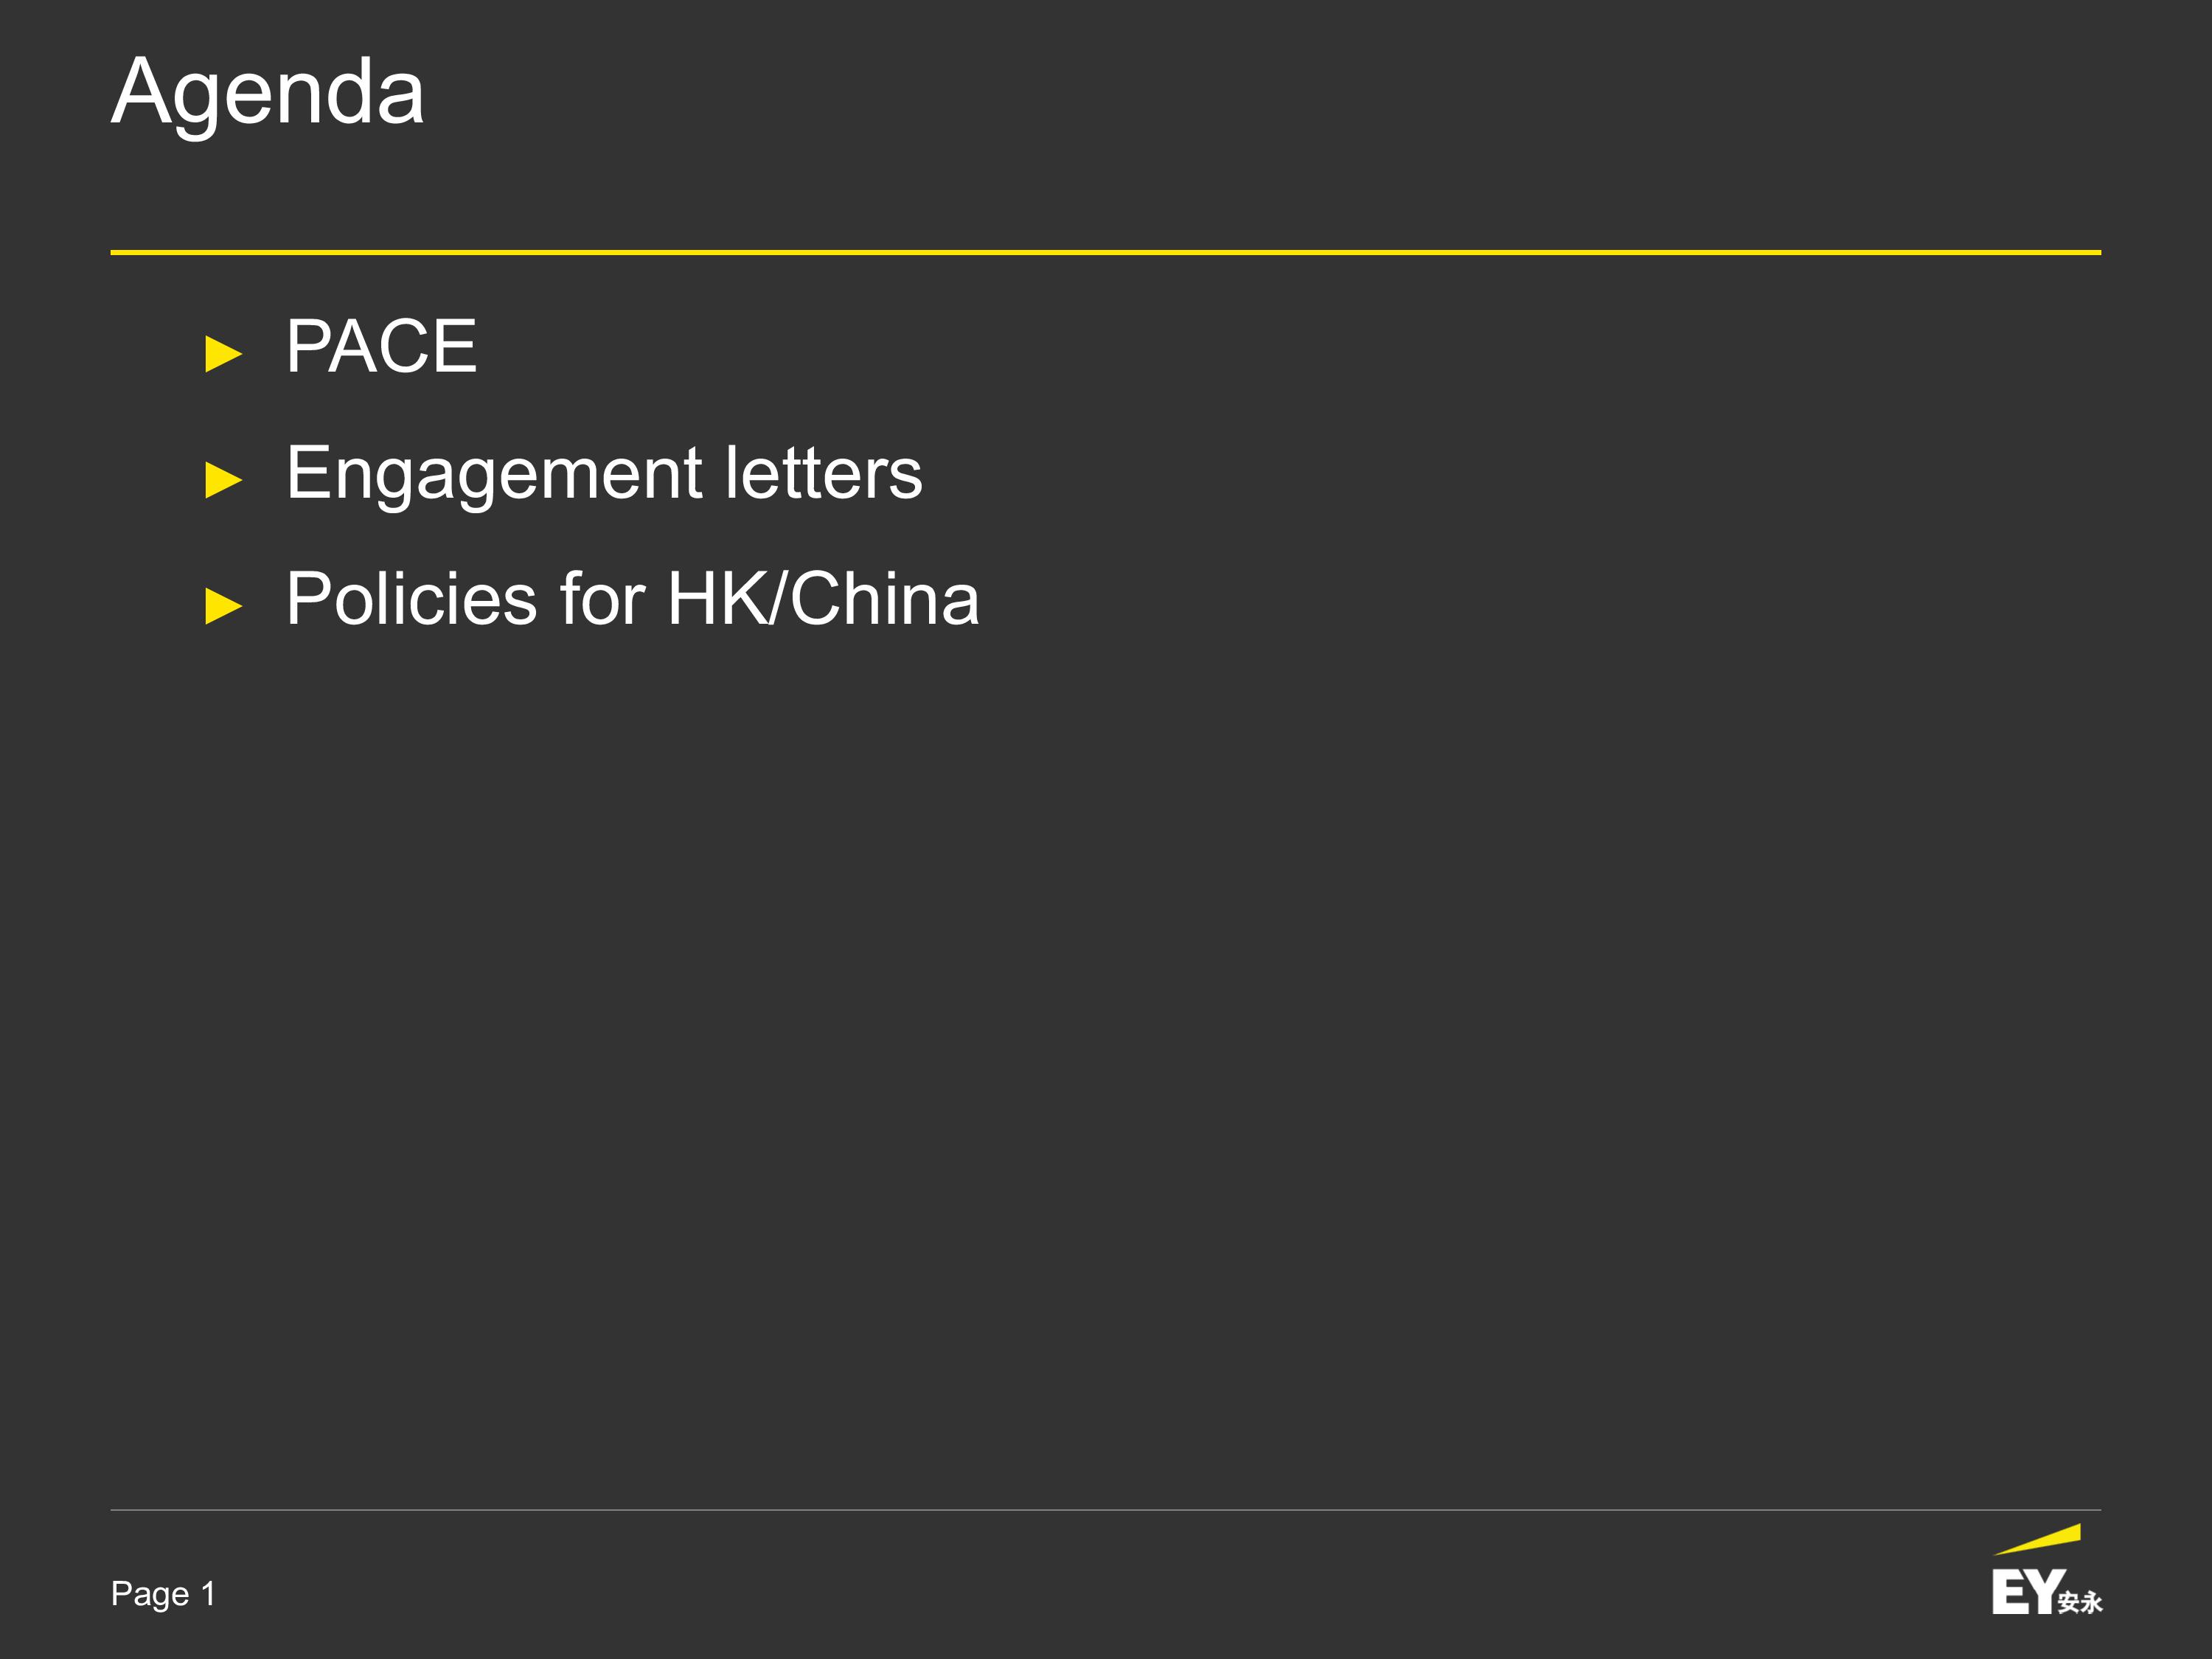Click the yellow arrow bullet beside PACE
2212x1659 pixels.
tap(224, 354)
